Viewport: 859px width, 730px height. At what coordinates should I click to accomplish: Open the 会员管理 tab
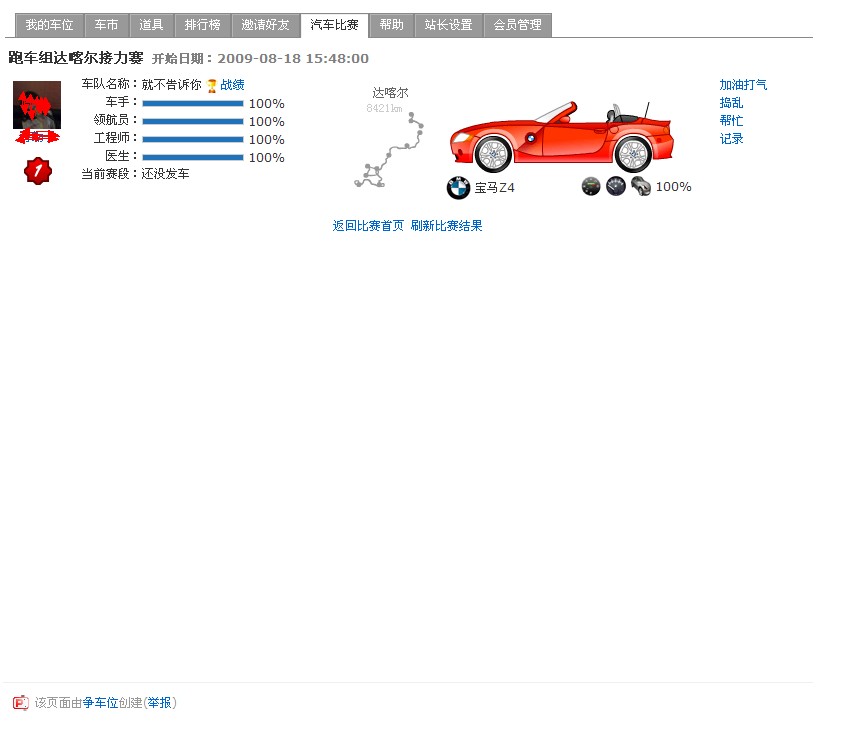pos(517,25)
